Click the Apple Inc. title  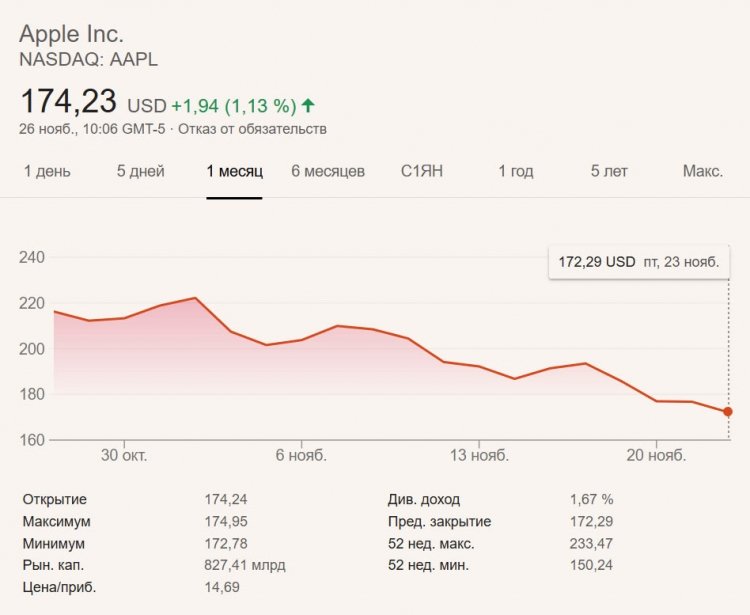tap(71, 34)
